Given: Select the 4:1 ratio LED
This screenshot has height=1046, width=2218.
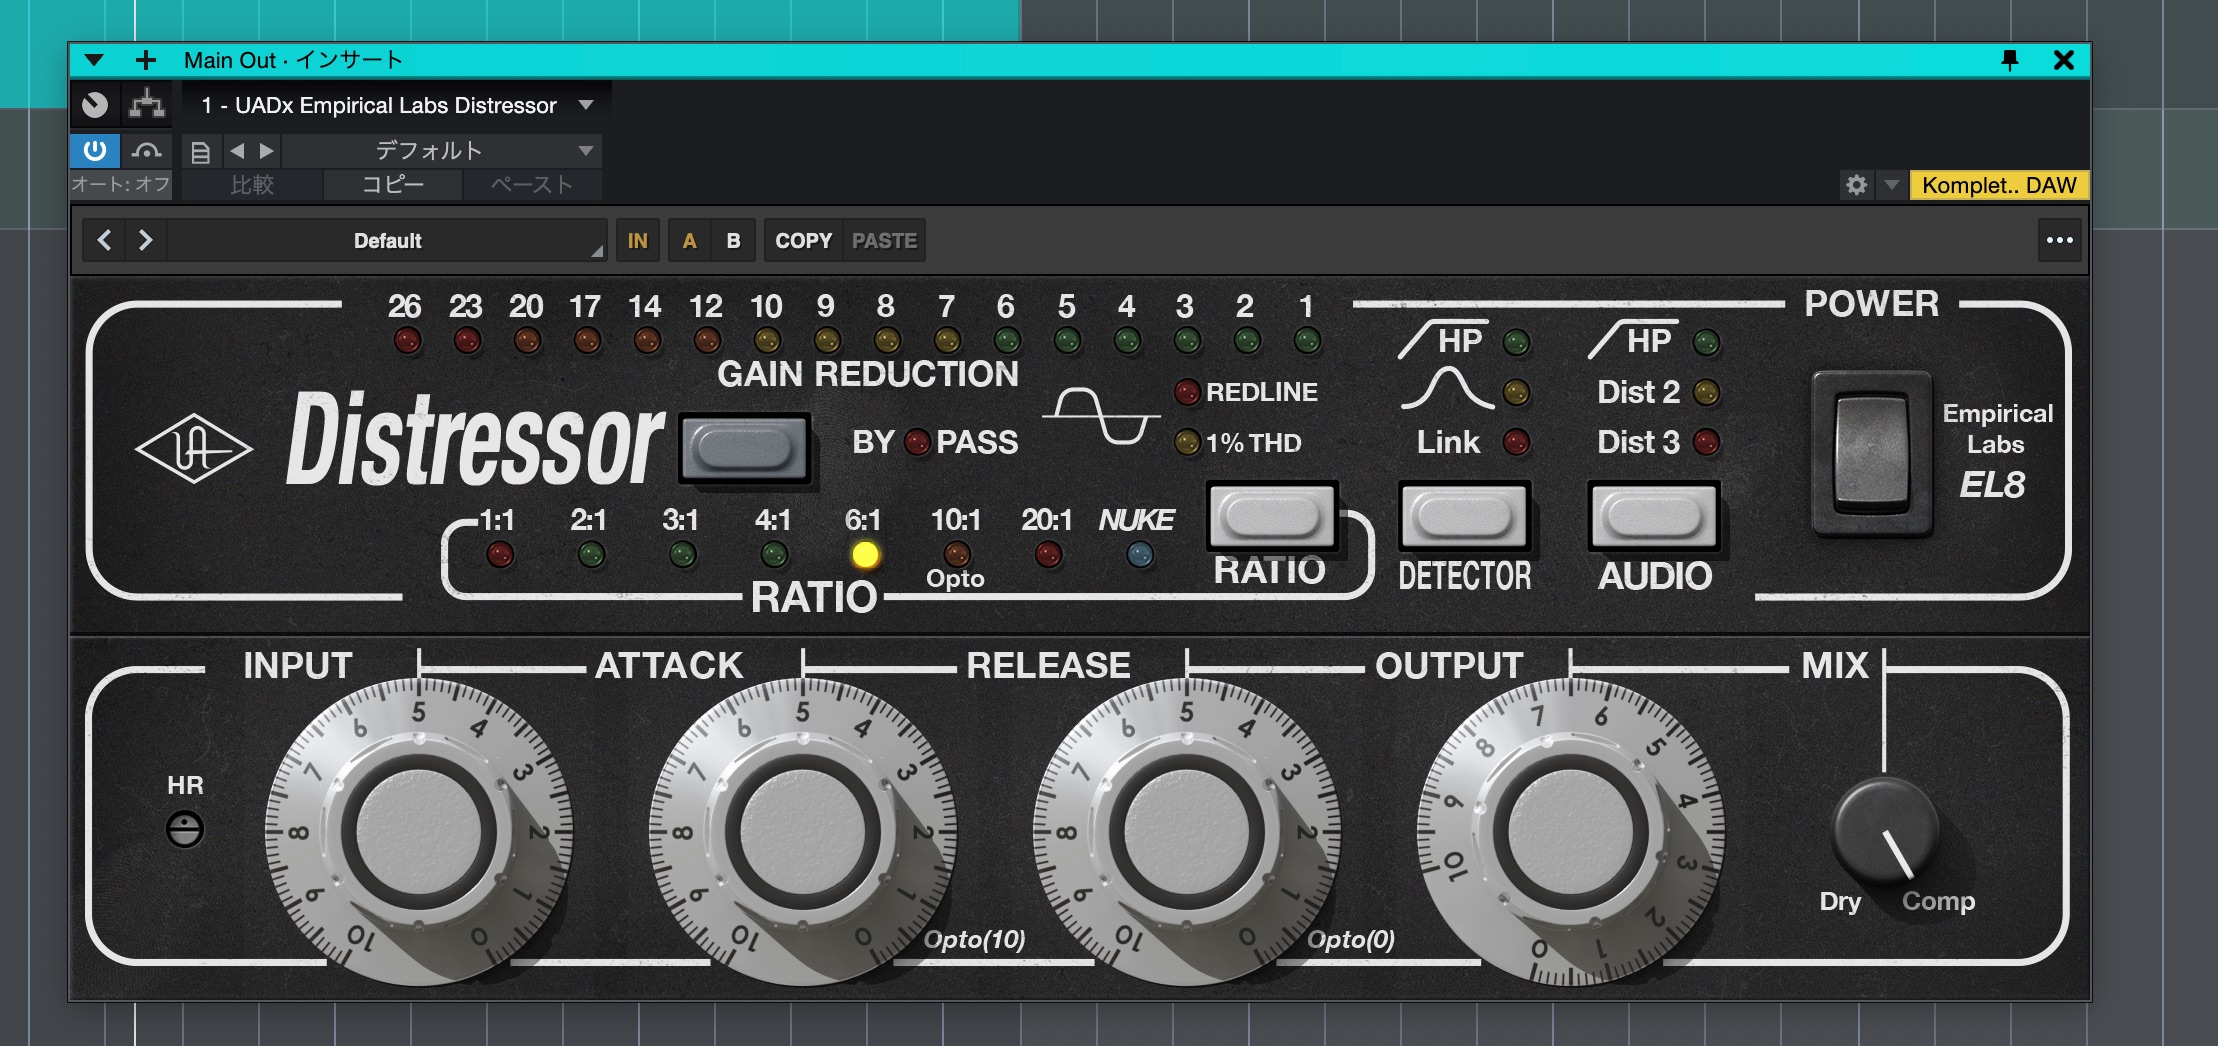Looking at the screenshot, I should pyautogui.click(x=774, y=554).
